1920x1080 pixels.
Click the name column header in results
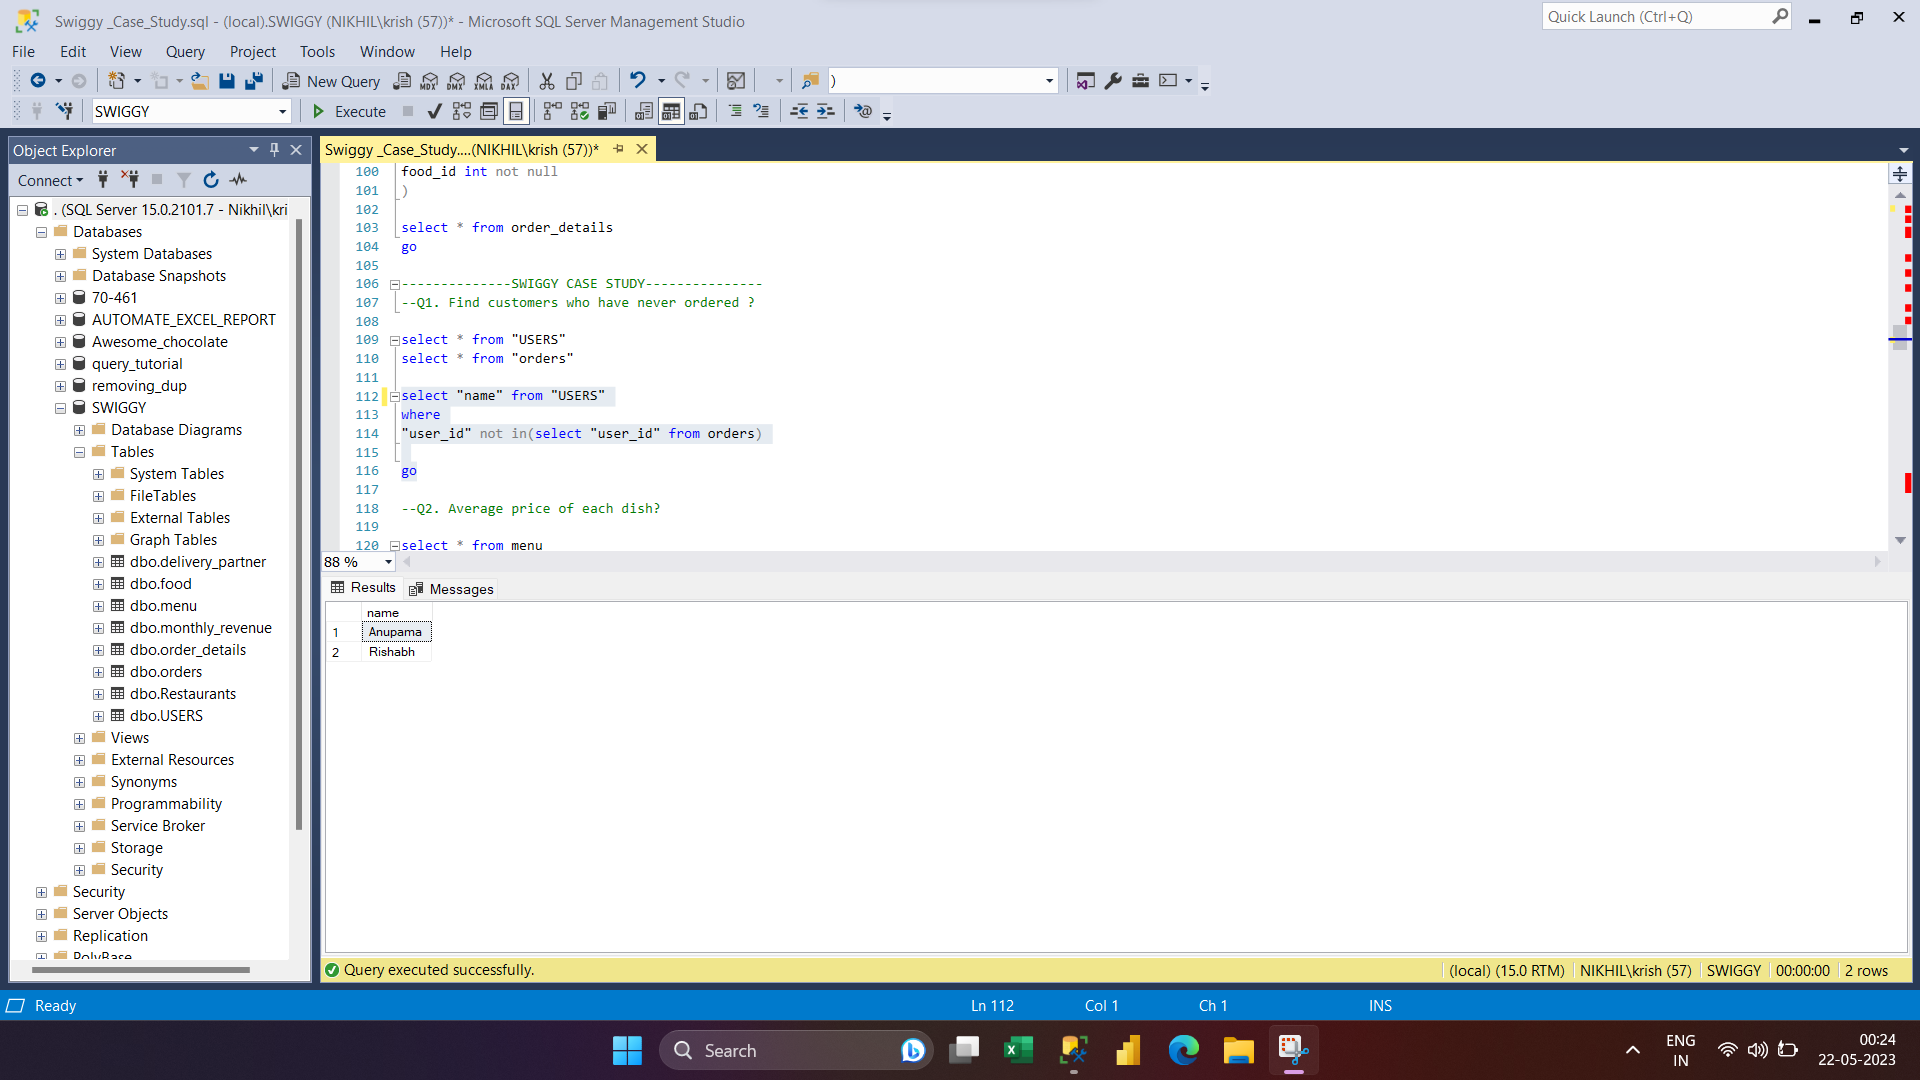click(x=396, y=613)
